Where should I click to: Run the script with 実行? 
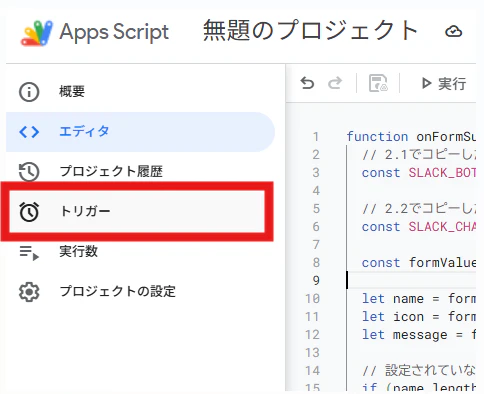(444, 83)
